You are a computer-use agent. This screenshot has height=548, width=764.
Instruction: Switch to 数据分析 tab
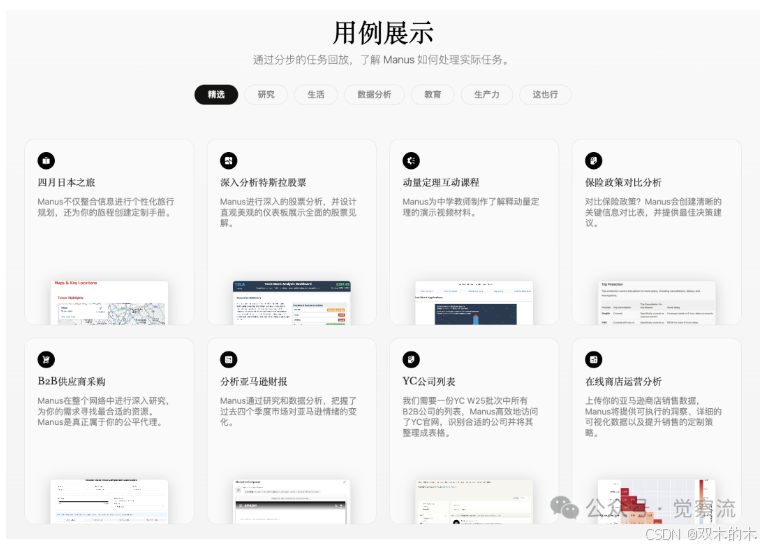point(374,94)
